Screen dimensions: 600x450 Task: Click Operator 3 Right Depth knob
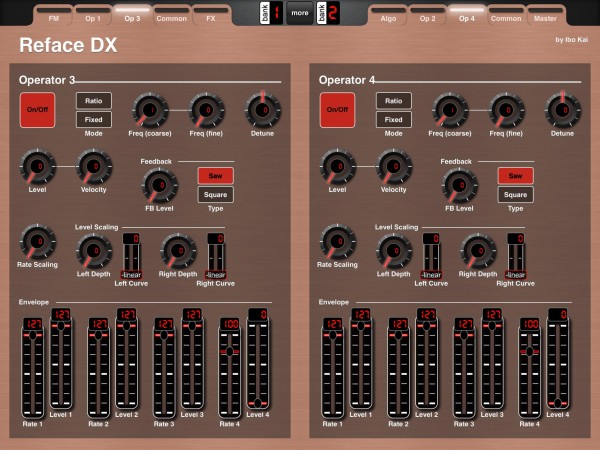(x=178, y=251)
